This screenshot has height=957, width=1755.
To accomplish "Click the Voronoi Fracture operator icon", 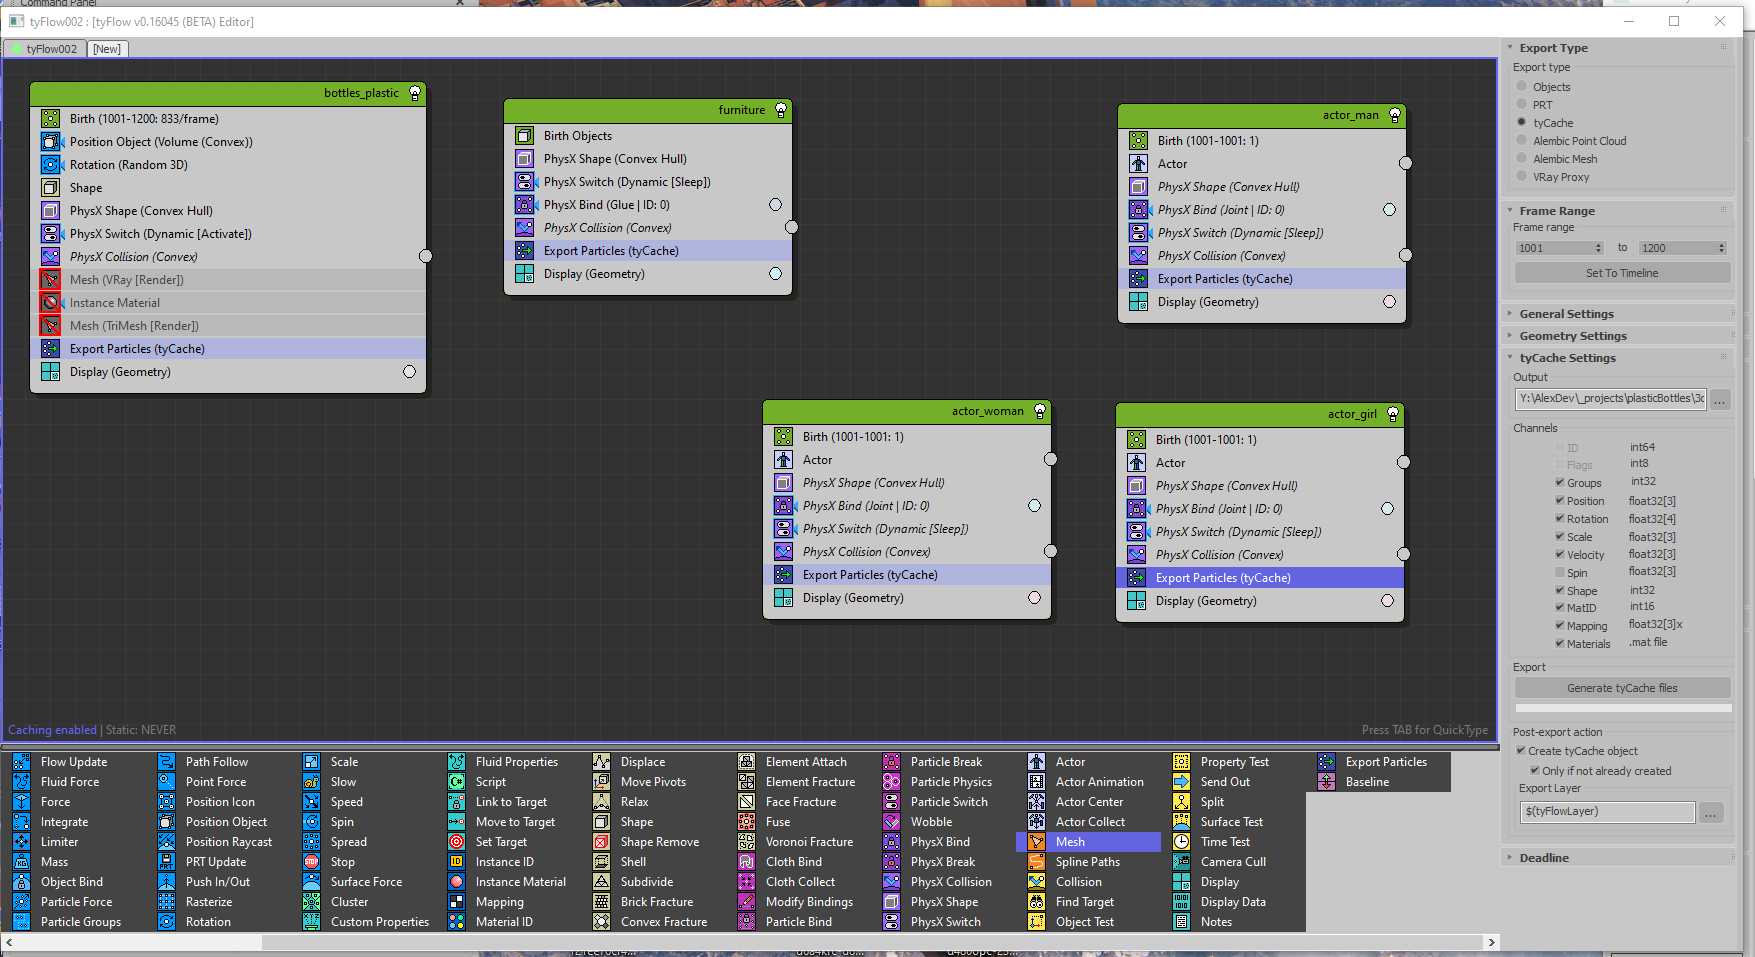I will [746, 842].
